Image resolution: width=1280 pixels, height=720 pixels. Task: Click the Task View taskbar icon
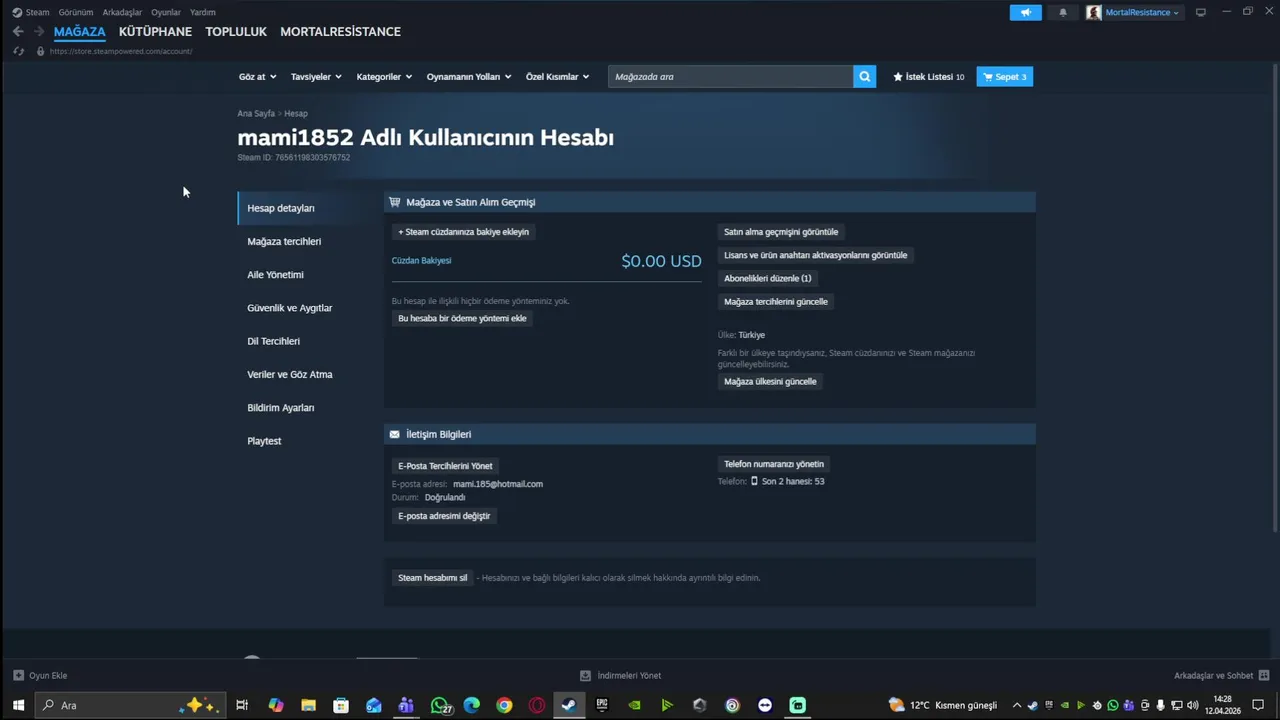242,705
